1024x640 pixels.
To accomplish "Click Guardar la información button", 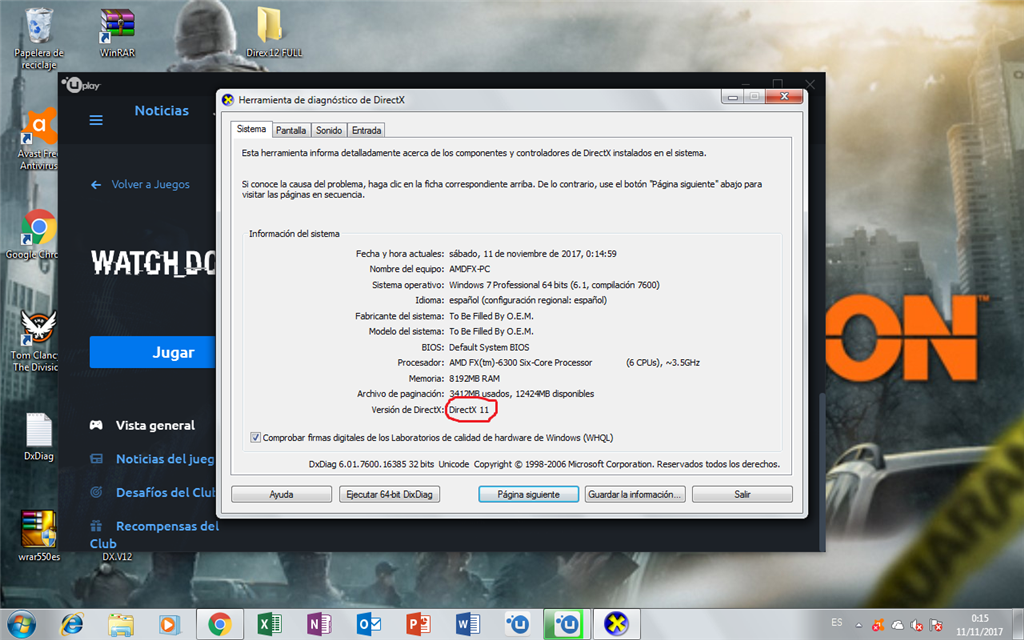I will coord(635,494).
